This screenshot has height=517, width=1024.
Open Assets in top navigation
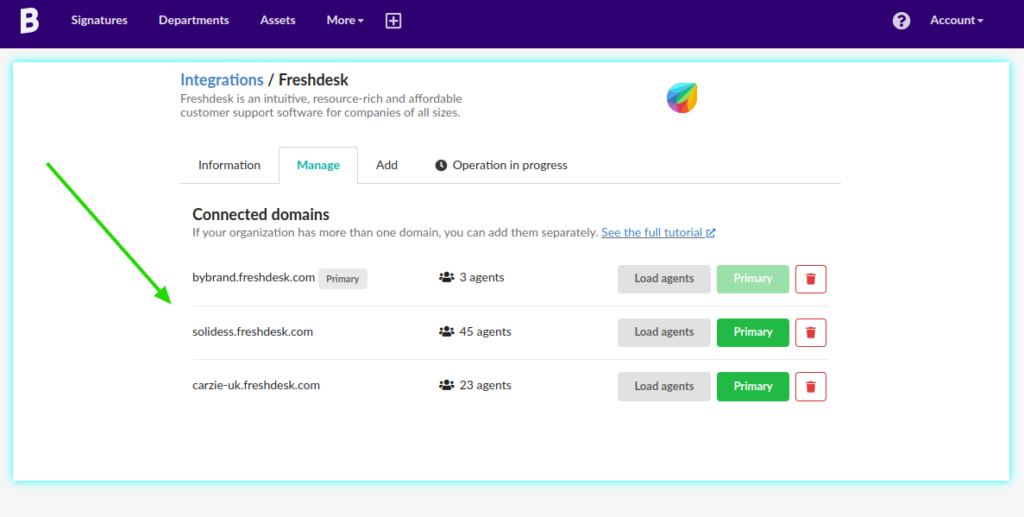pyautogui.click(x=278, y=20)
